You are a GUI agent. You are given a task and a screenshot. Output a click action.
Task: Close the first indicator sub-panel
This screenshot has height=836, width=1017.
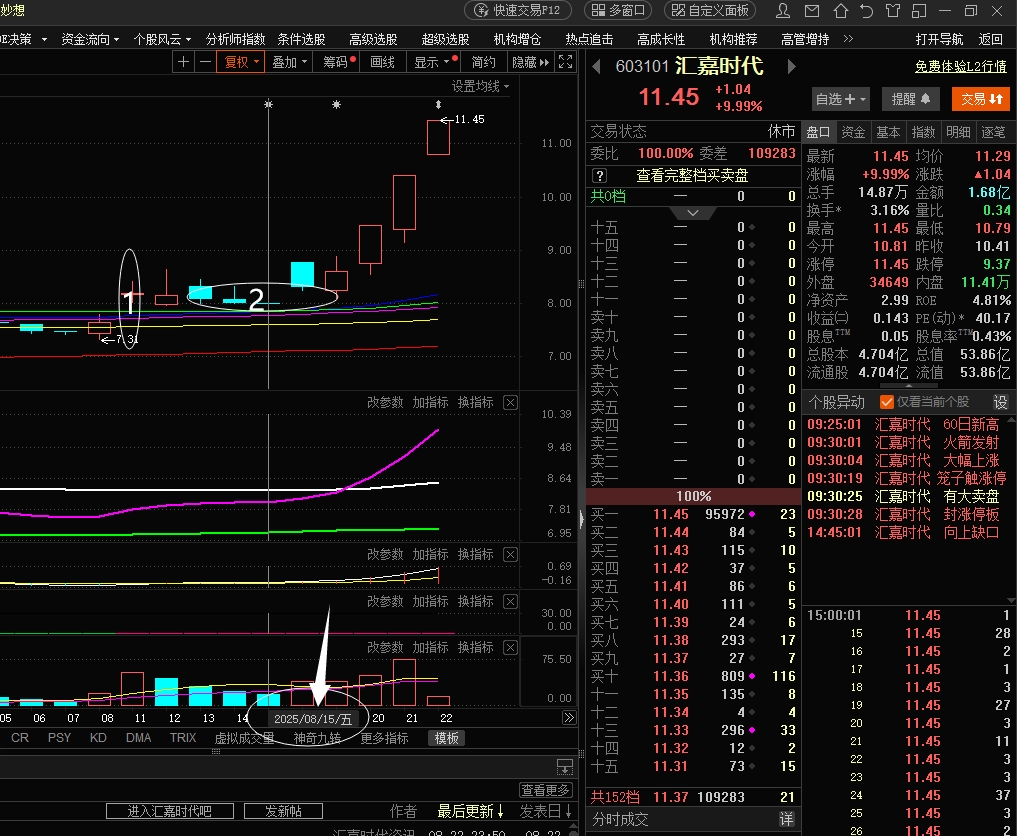pyautogui.click(x=510, y=403)
